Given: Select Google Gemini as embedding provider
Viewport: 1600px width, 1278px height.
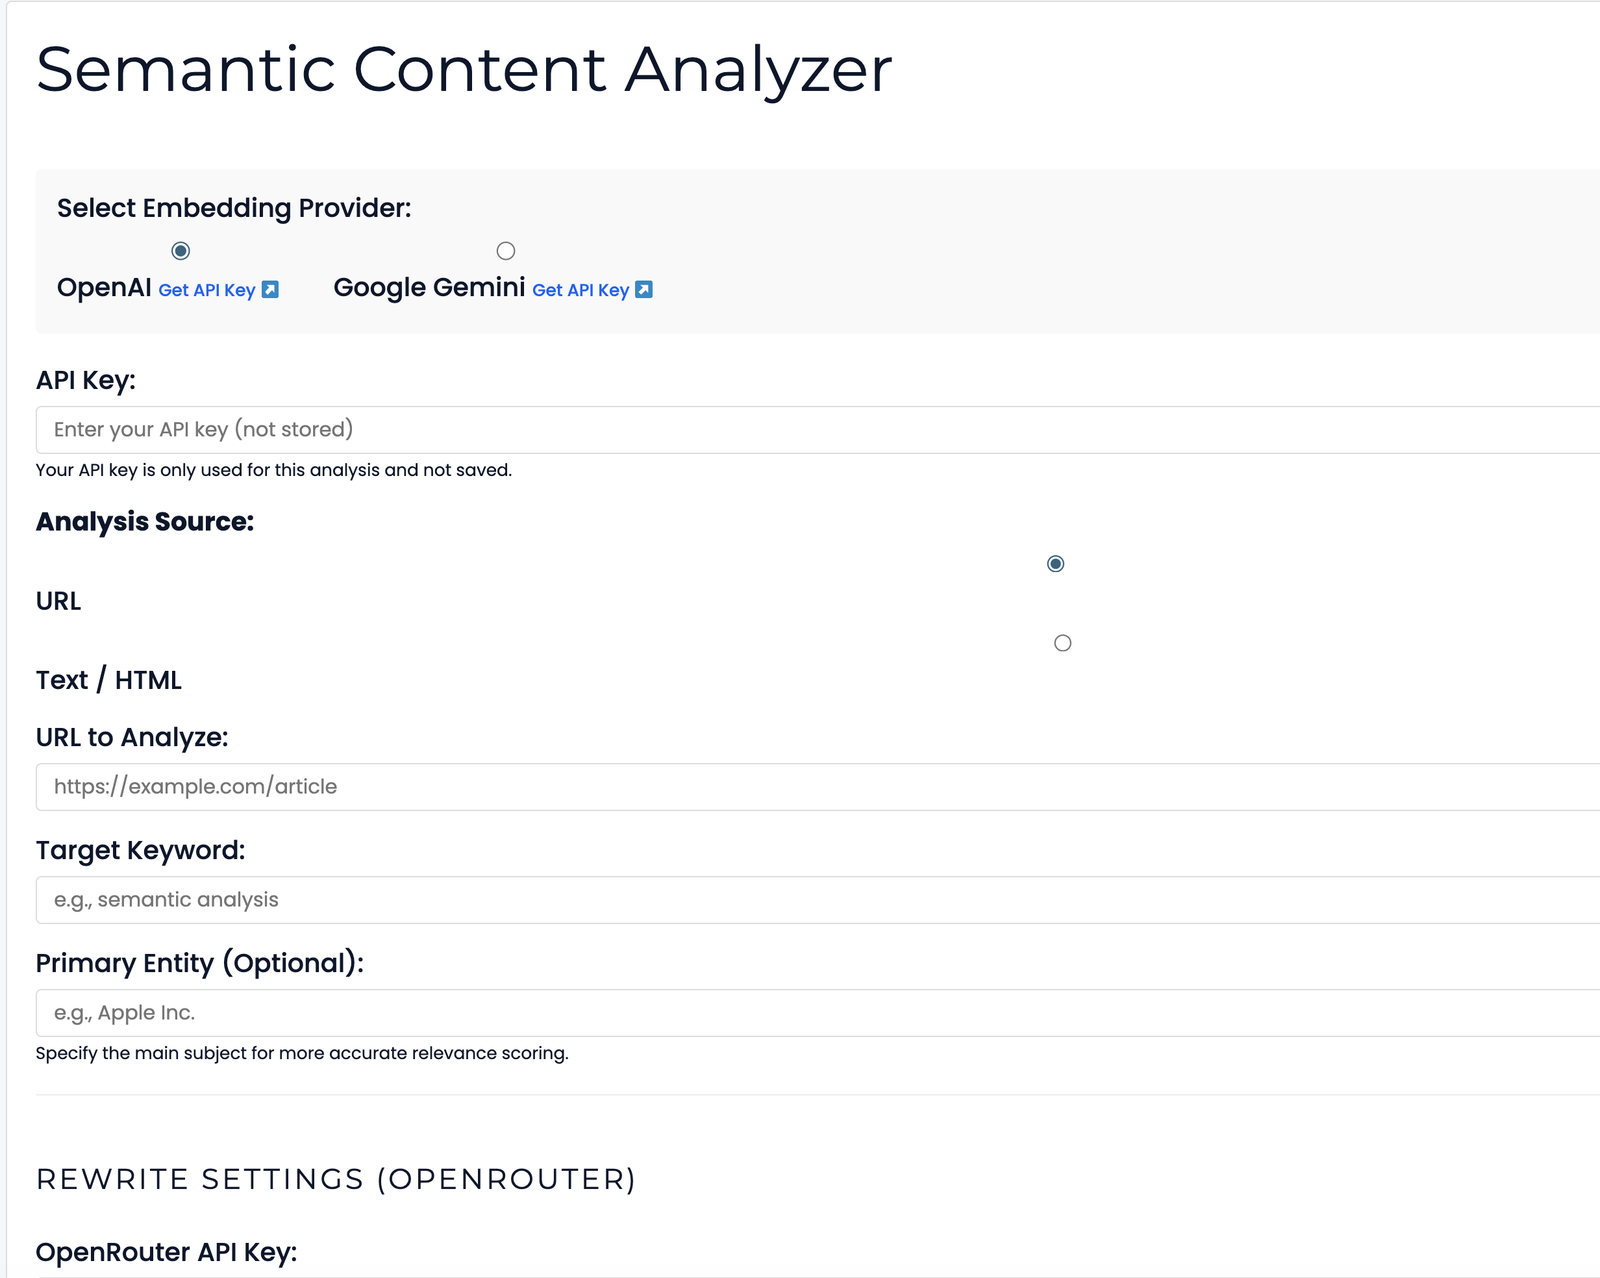Looking at the screenshot, I should 506,251.
